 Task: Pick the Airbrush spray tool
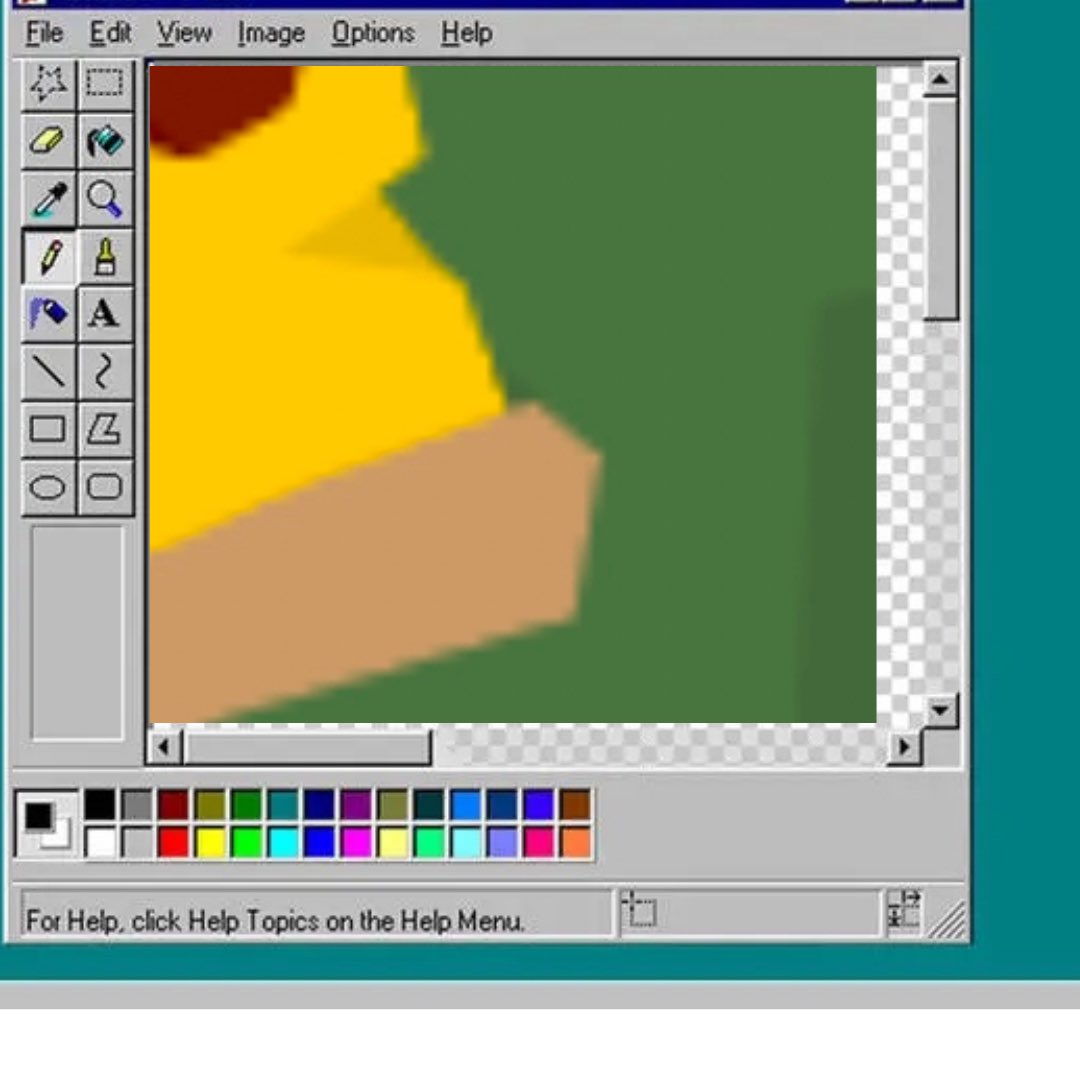[x=48, y=314]
